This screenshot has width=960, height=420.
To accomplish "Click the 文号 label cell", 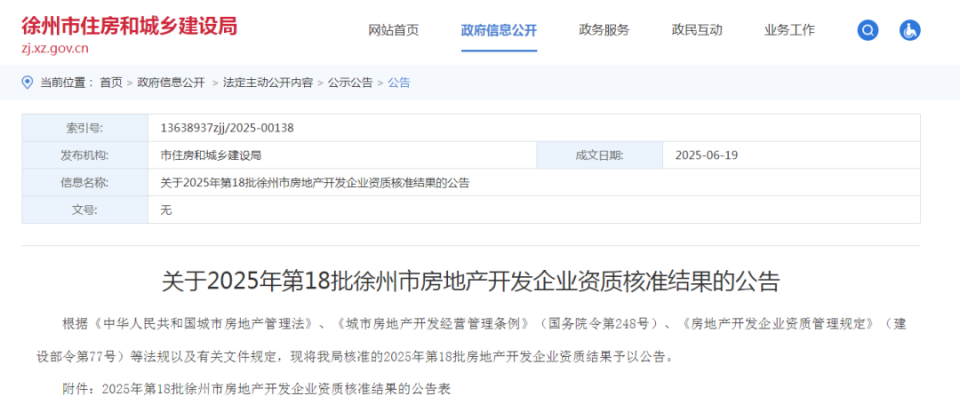I will tap(85, 209).
